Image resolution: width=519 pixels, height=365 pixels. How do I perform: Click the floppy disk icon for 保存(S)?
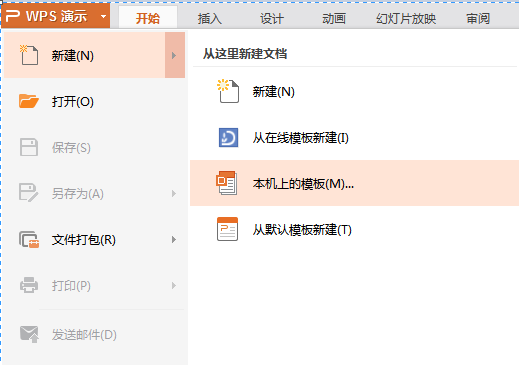tap(29, 147)
